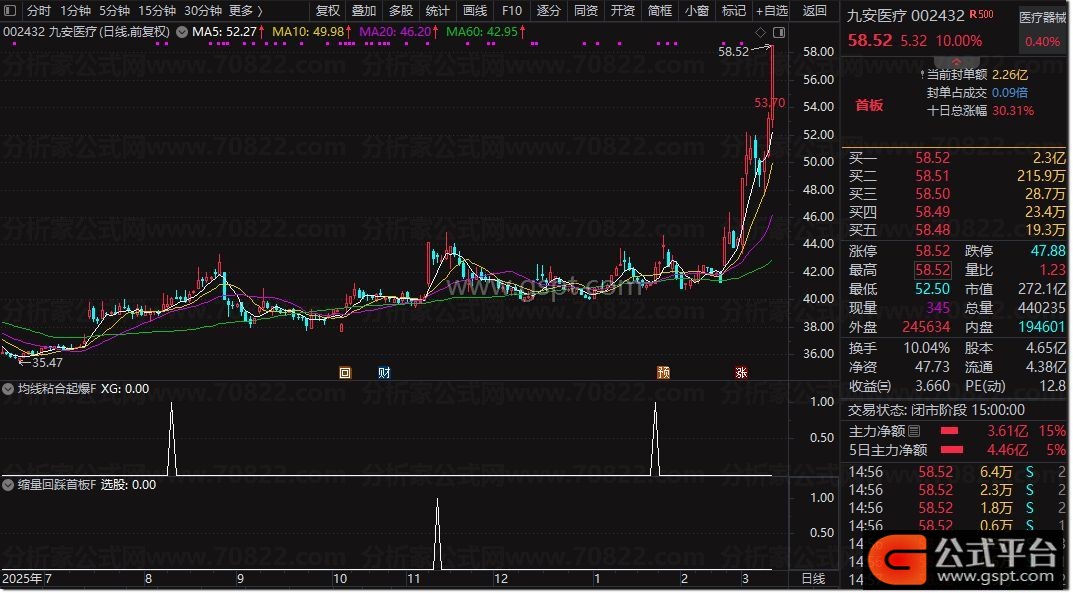Click the 财 financial report marker on chart
Image resolution: width=1073 pixels, height=593 pixels.
384,372
